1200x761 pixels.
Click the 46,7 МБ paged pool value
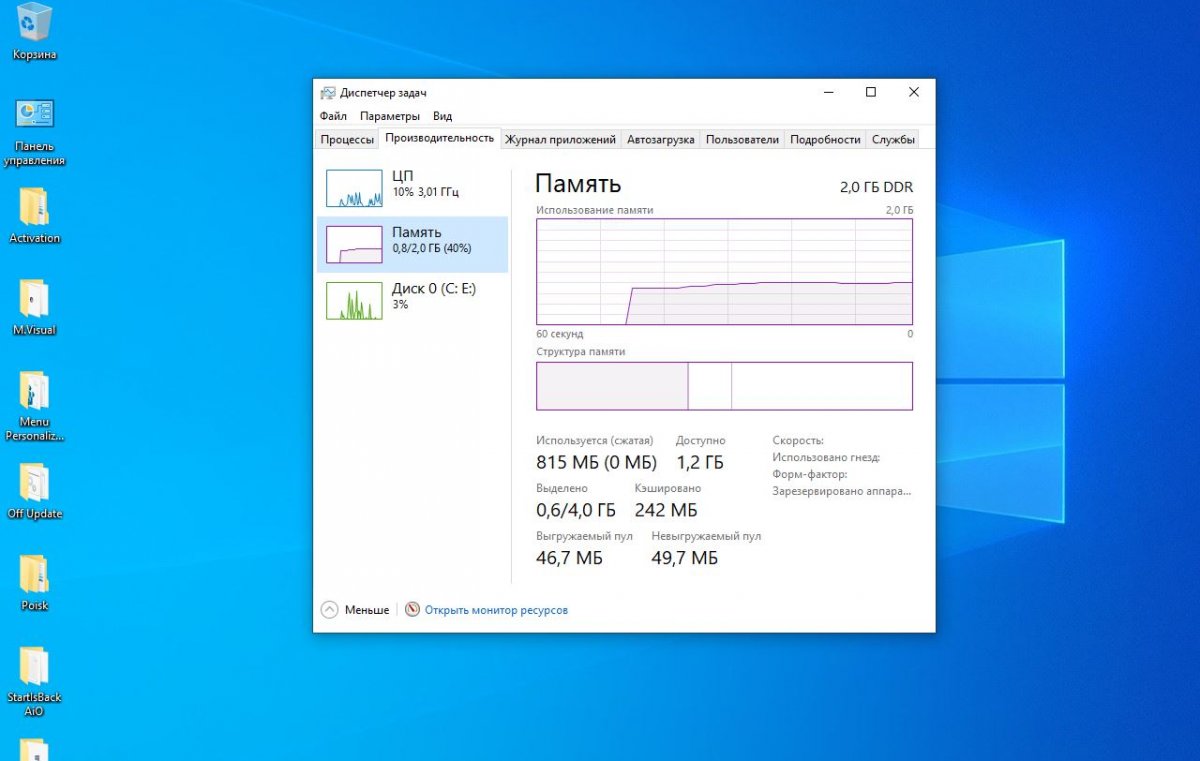pos(570,558)
